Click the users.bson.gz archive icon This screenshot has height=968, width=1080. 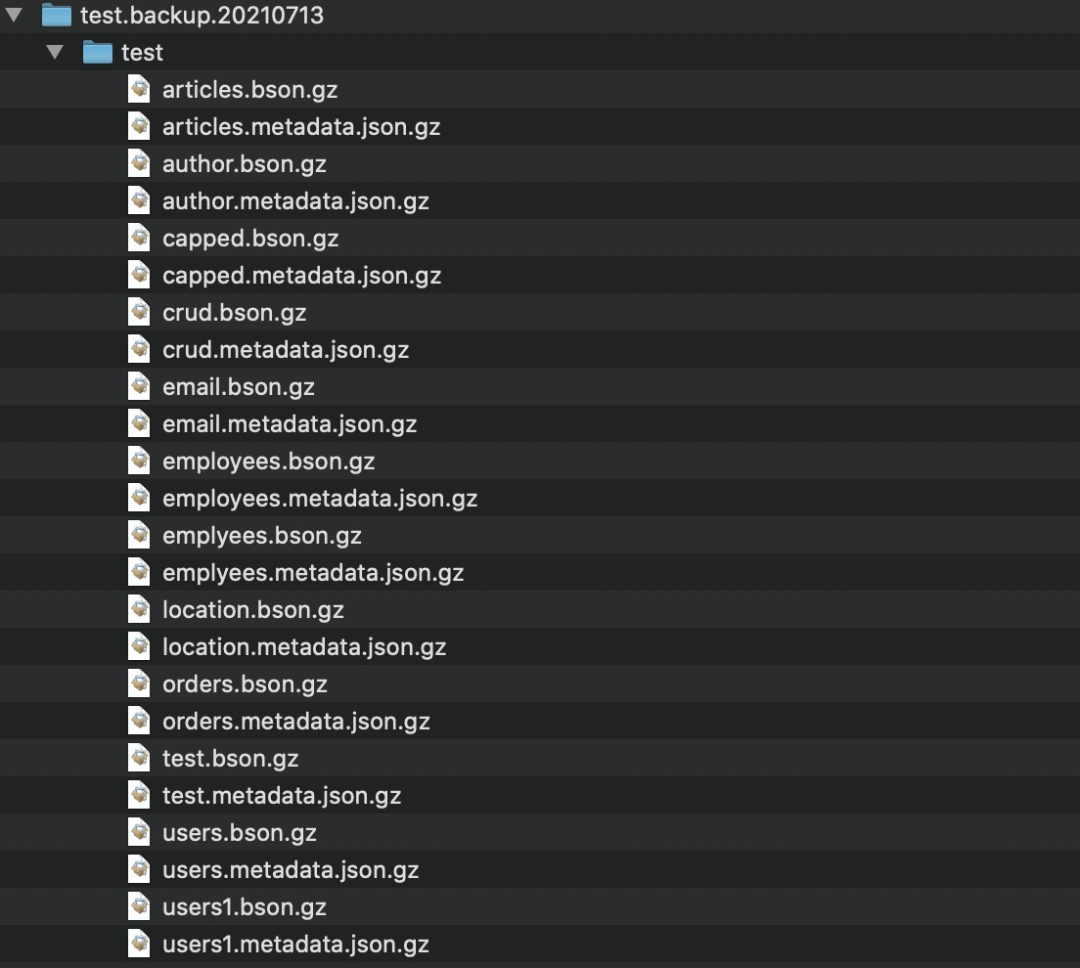point(139,833)
